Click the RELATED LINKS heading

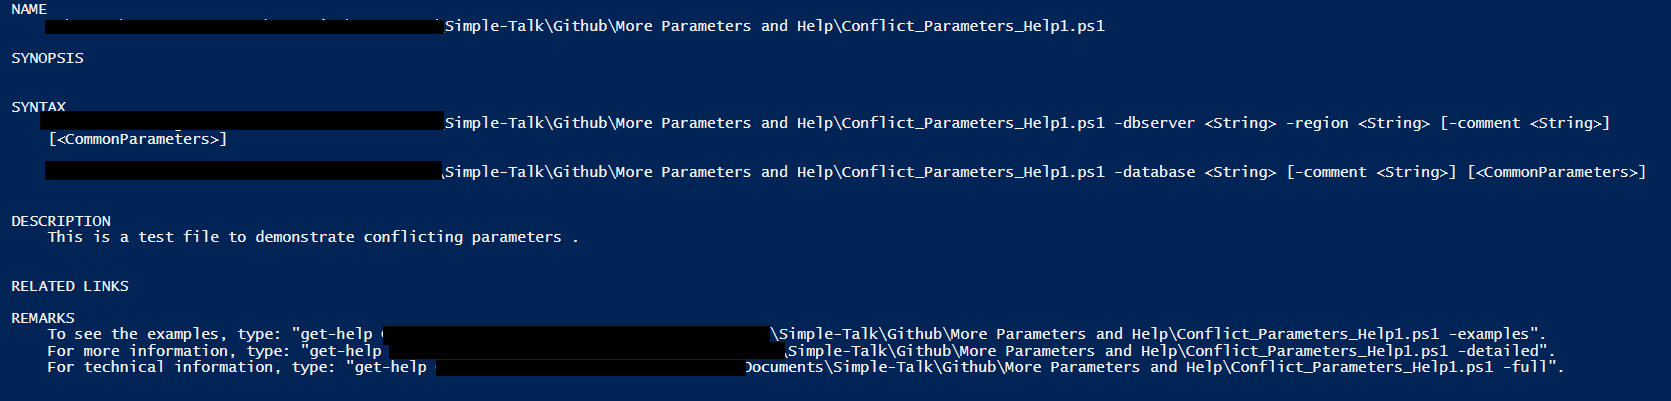coord(70,286)
